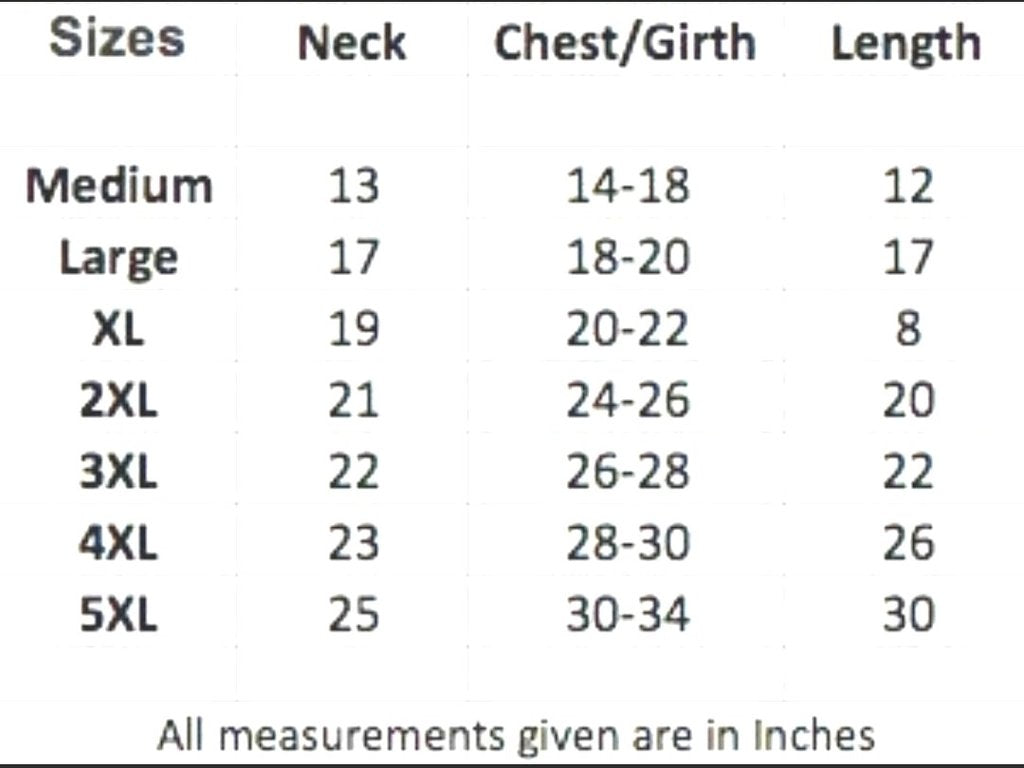Select the 5XL size row label
This screenshot has height=768, width=1024.
119,615
